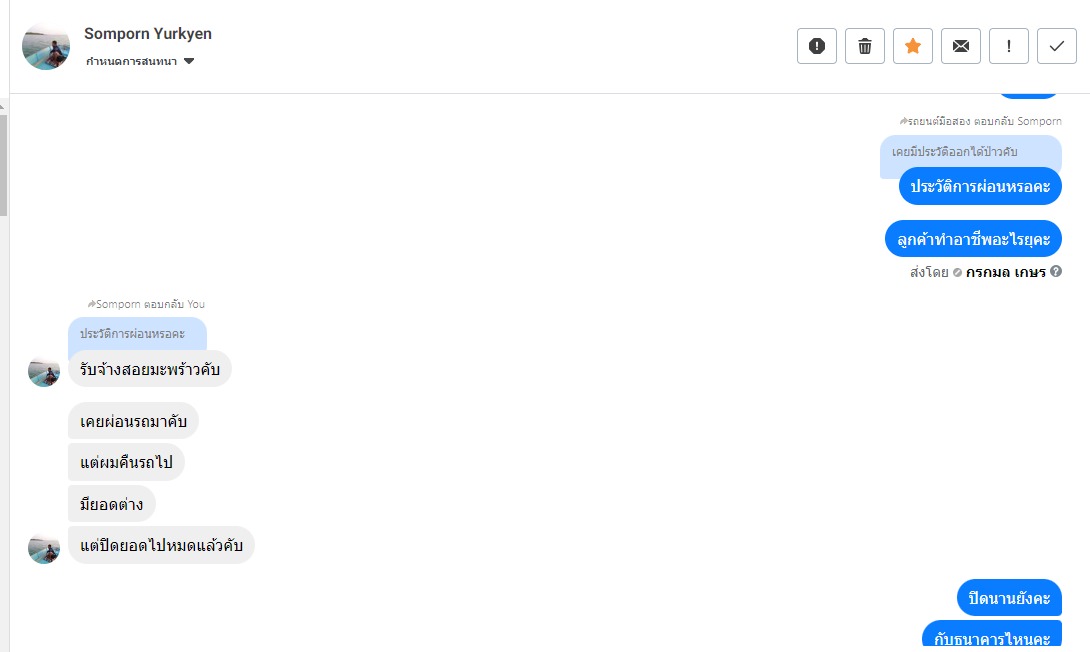Click Somporn's avatar beside แต่ปิดยอดไปหมดแล้วคับ
Screen dimensions: 1090x652
tap(44, 547)
